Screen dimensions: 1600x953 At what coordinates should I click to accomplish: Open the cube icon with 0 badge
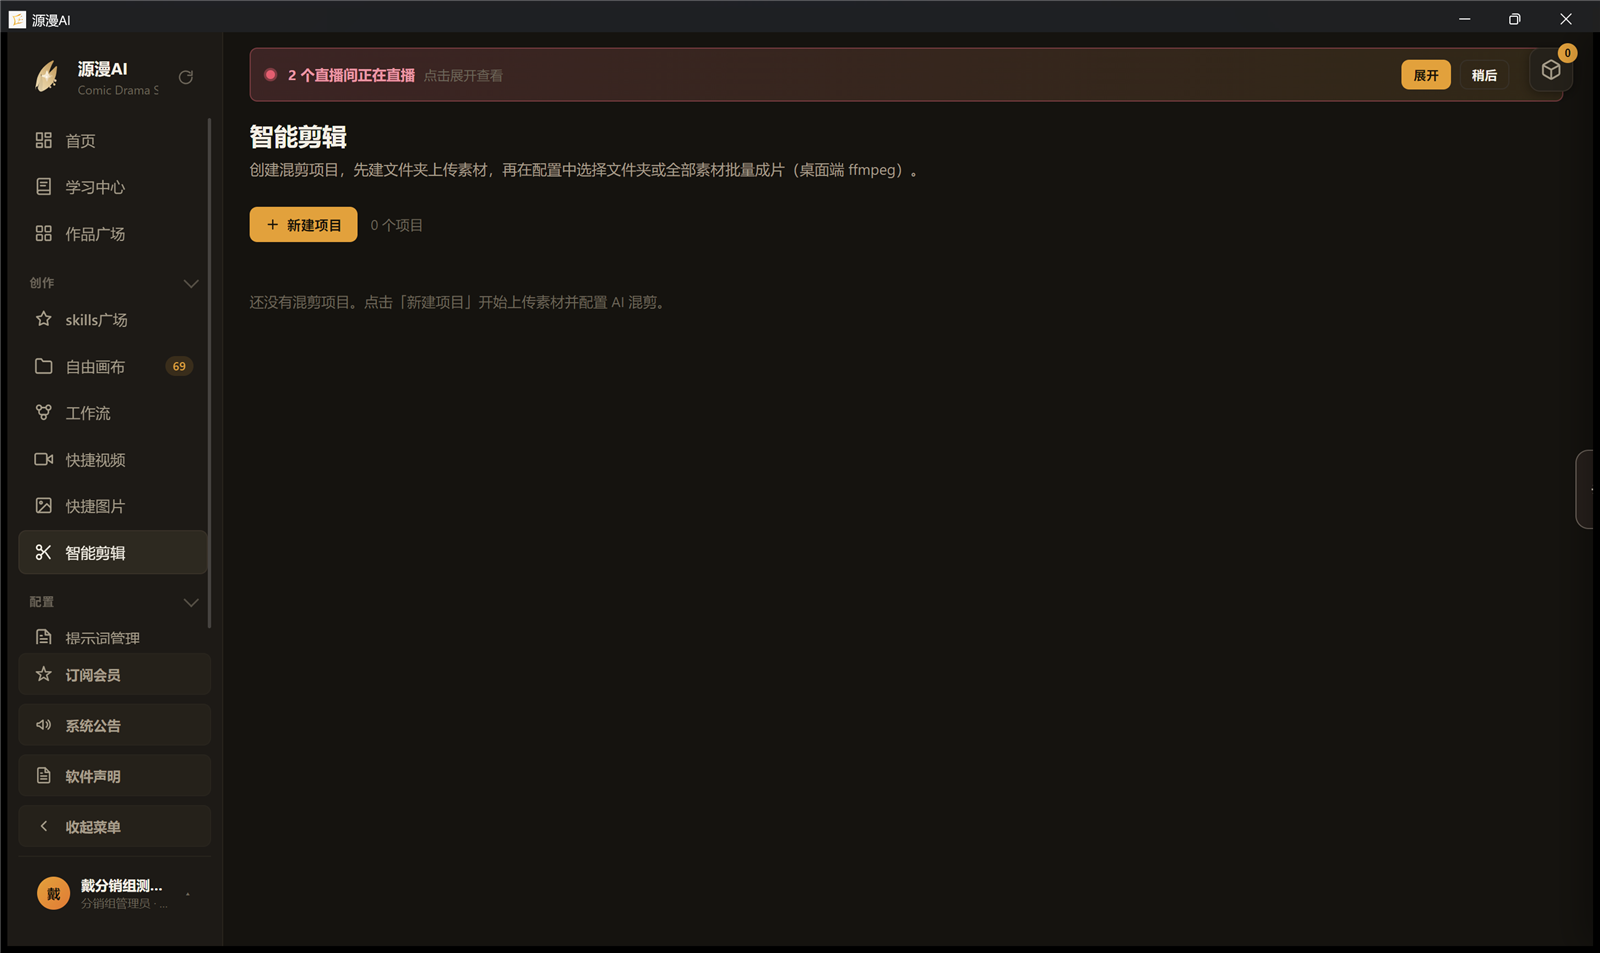click(1551, 70)
